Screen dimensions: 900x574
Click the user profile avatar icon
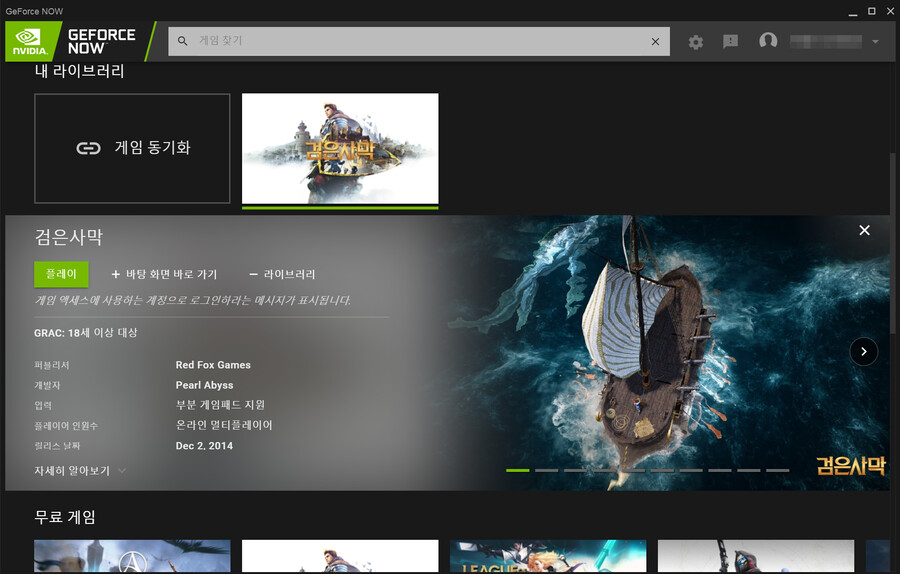(x=768, y=41)
